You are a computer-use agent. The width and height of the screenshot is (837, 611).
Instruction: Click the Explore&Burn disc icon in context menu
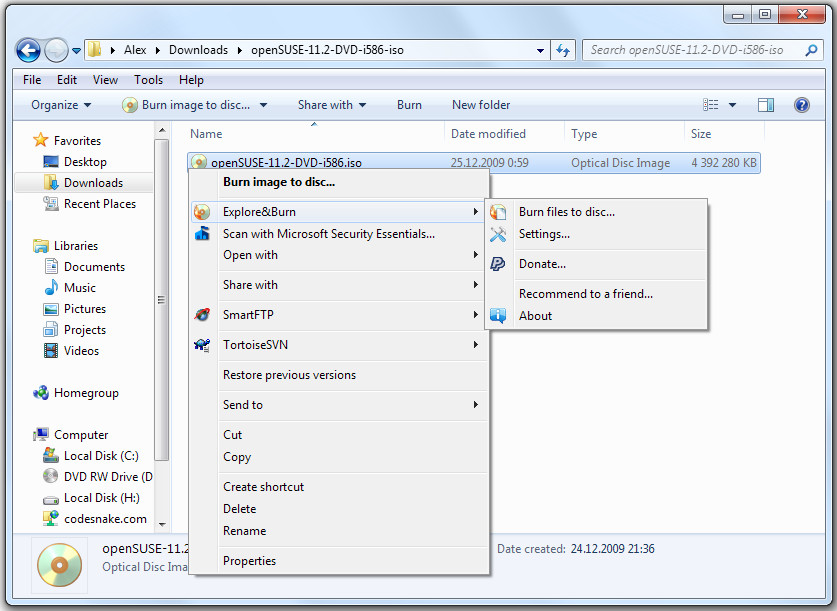[202, 212]
